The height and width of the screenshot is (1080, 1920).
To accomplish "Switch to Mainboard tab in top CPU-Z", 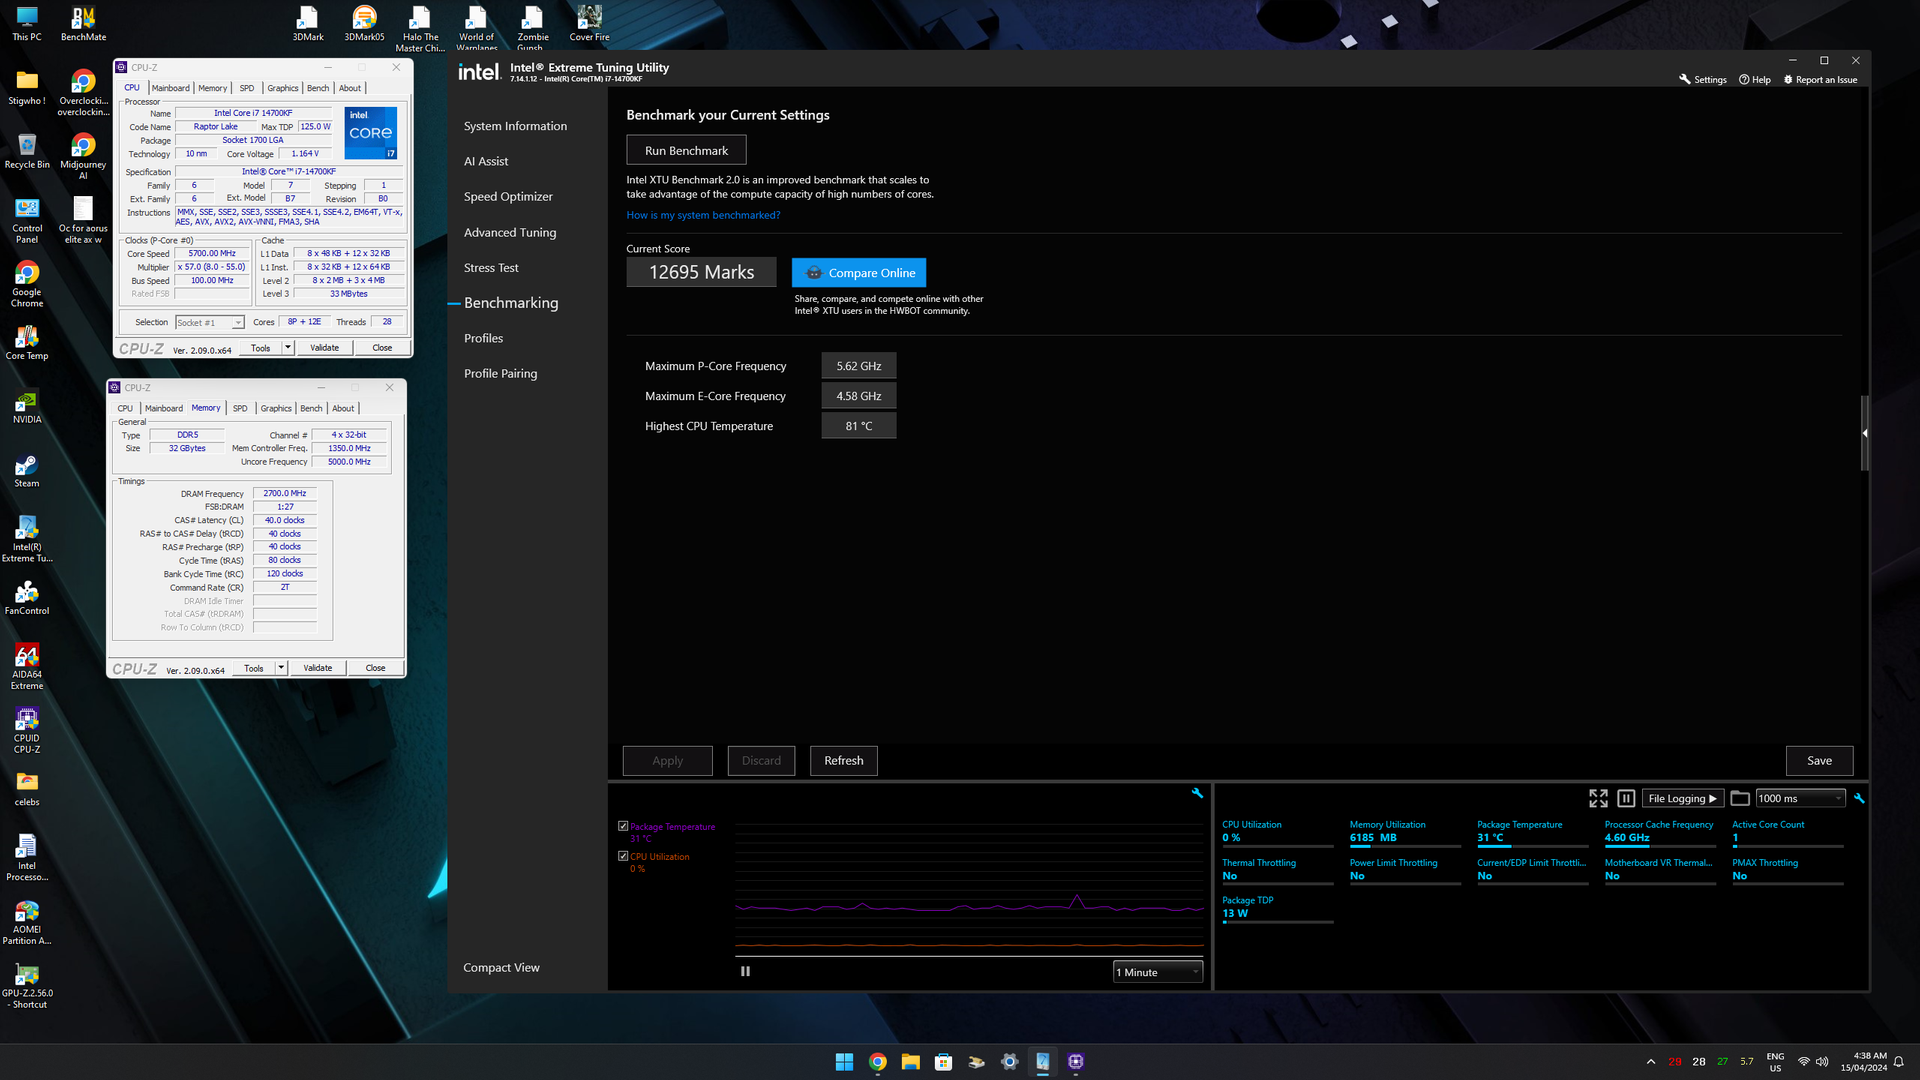I will (x=170, y=88).
